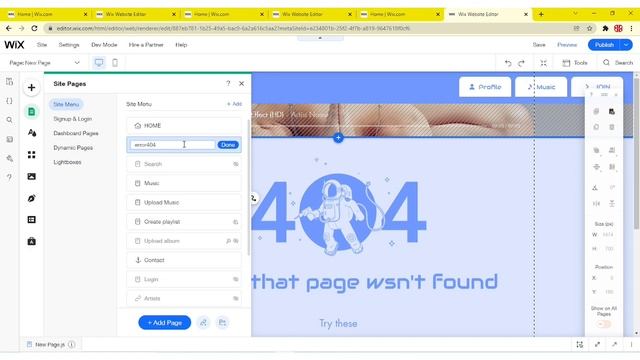Open the Blog pen icon in sidebar
The height and width of the screenshot is (360, 640).
point(31,198)
